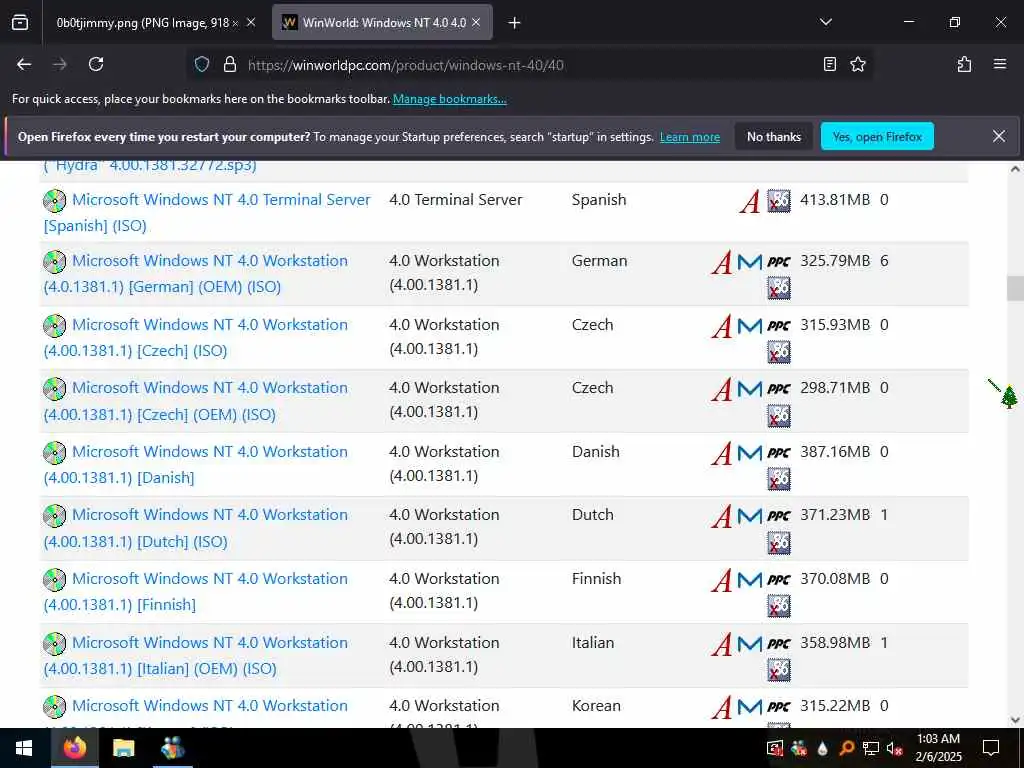This screenshot has width=1024, height=768.
Task: Click the Alpha architecture icon in Spanish row
Action: coord(750,201)
